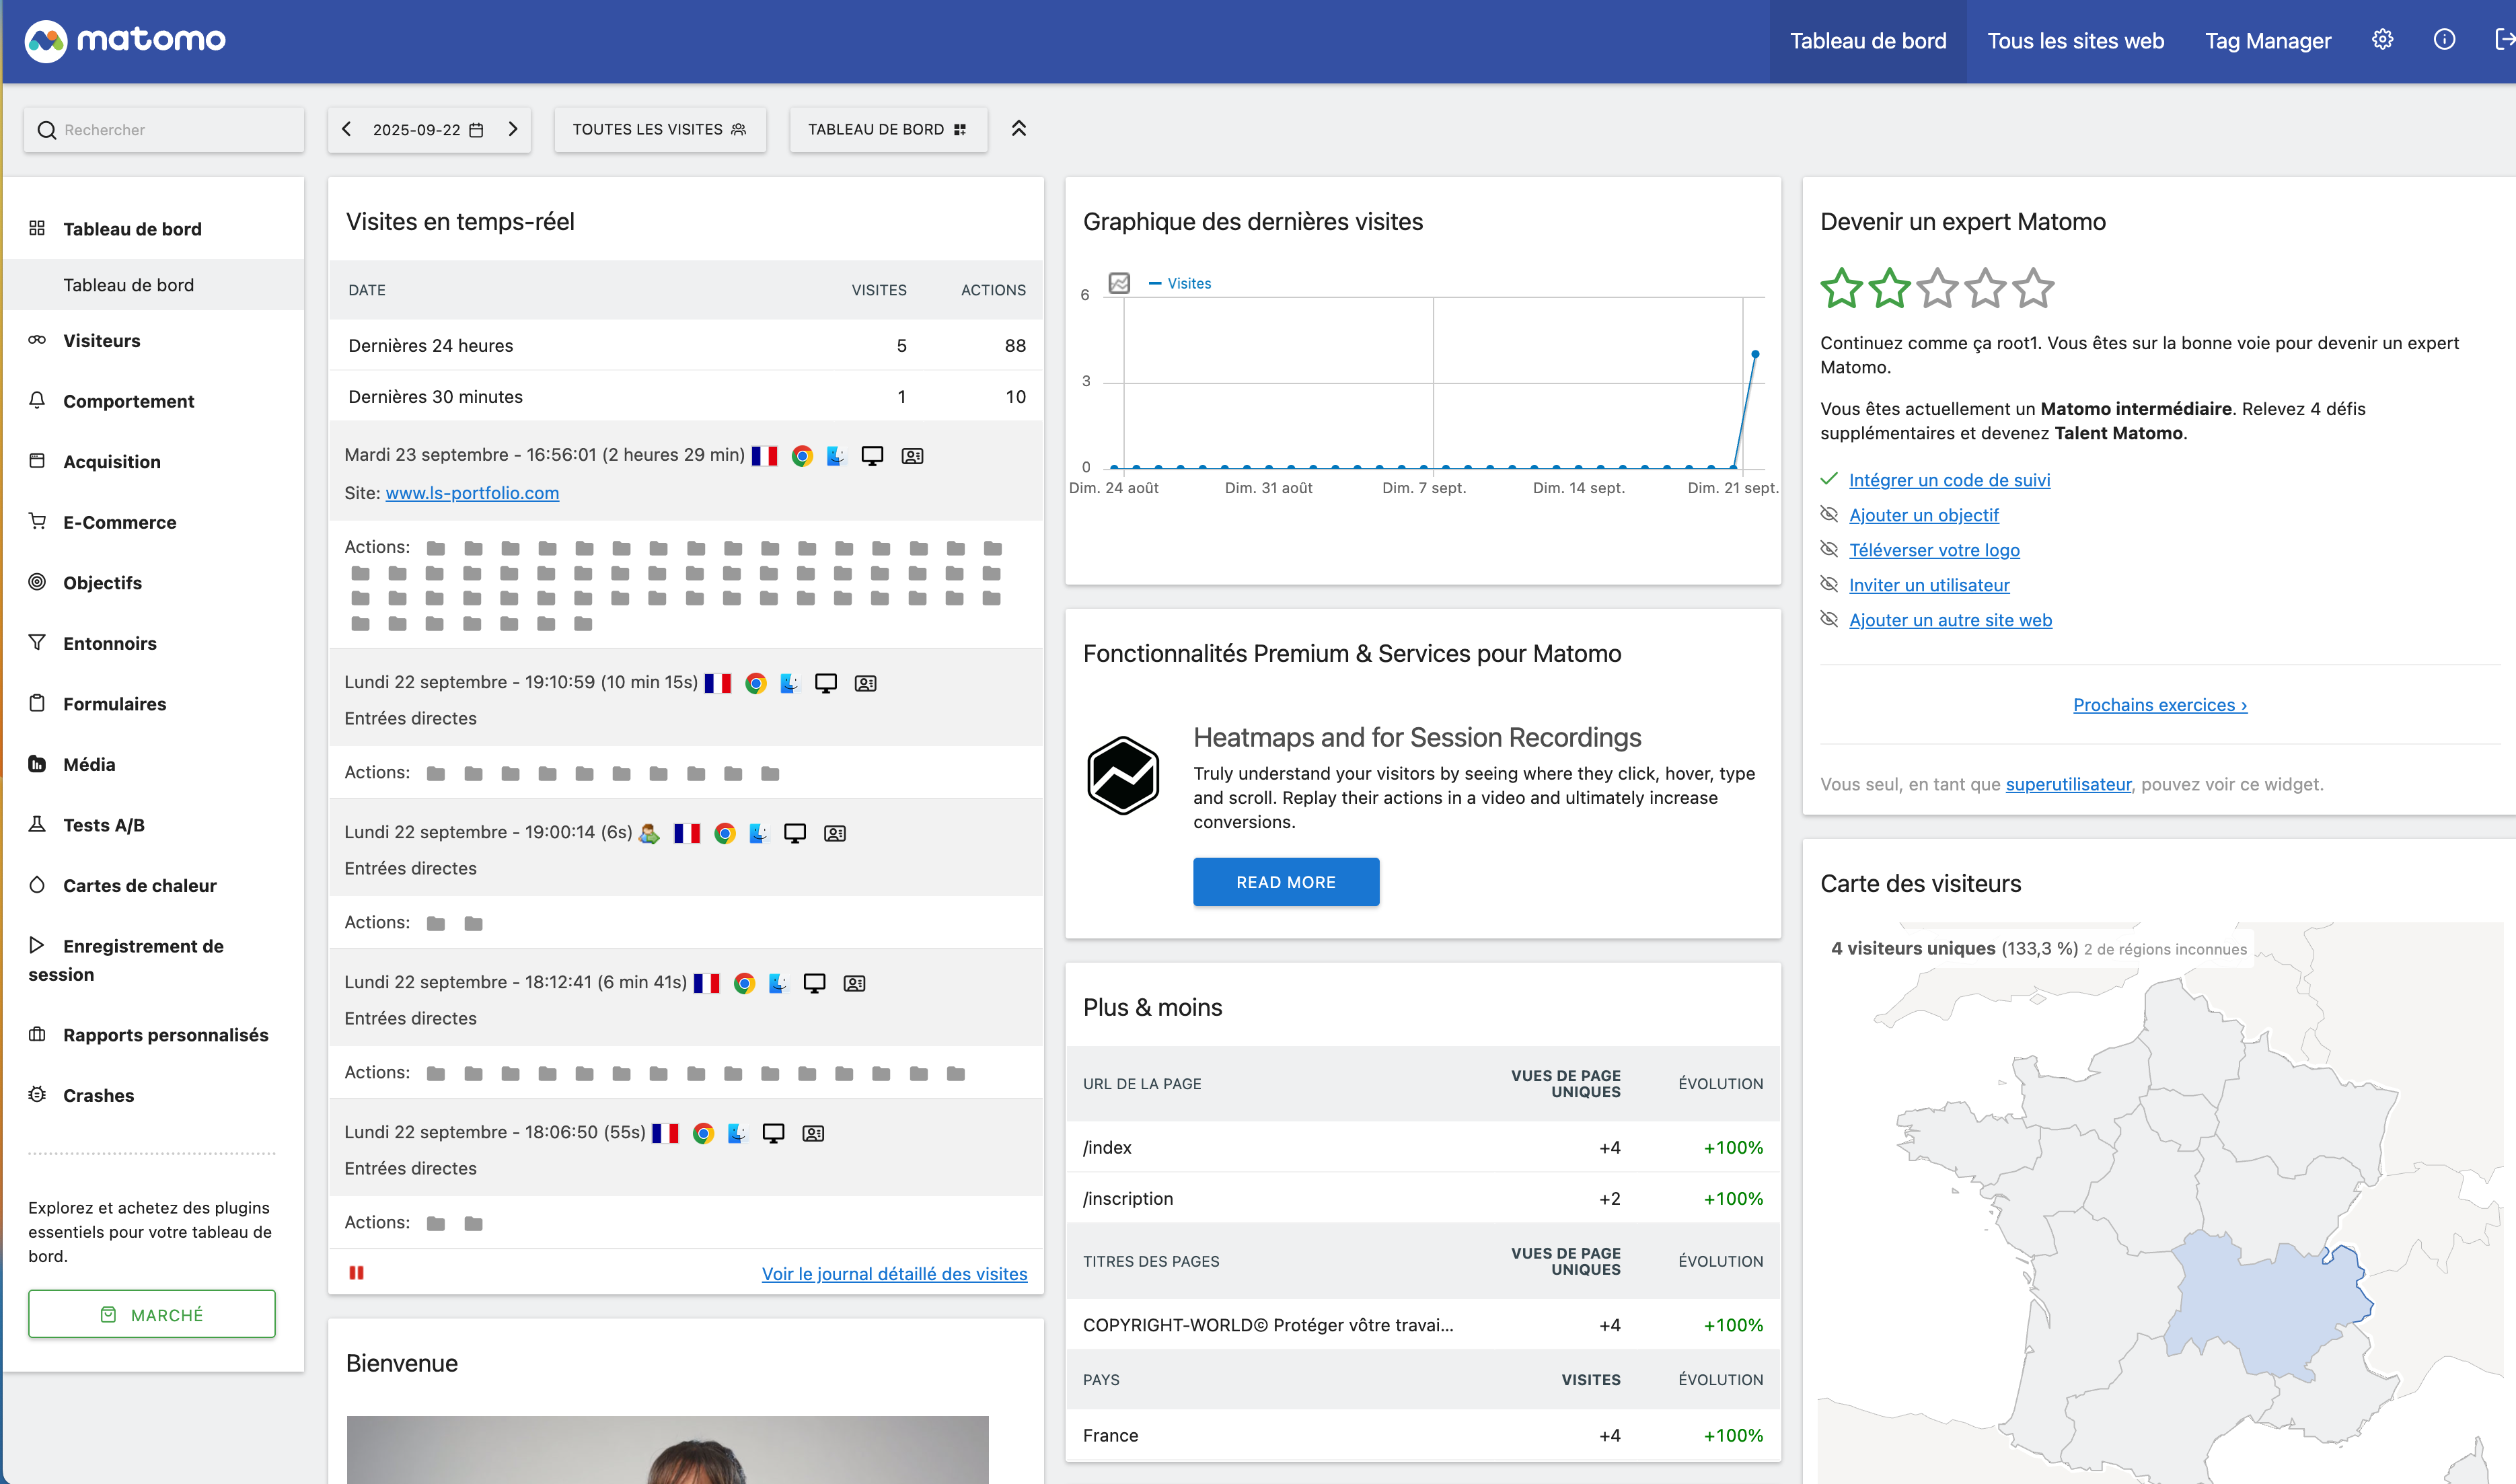Toggle the eye icon beside Téléverser votre logo

1829,549
